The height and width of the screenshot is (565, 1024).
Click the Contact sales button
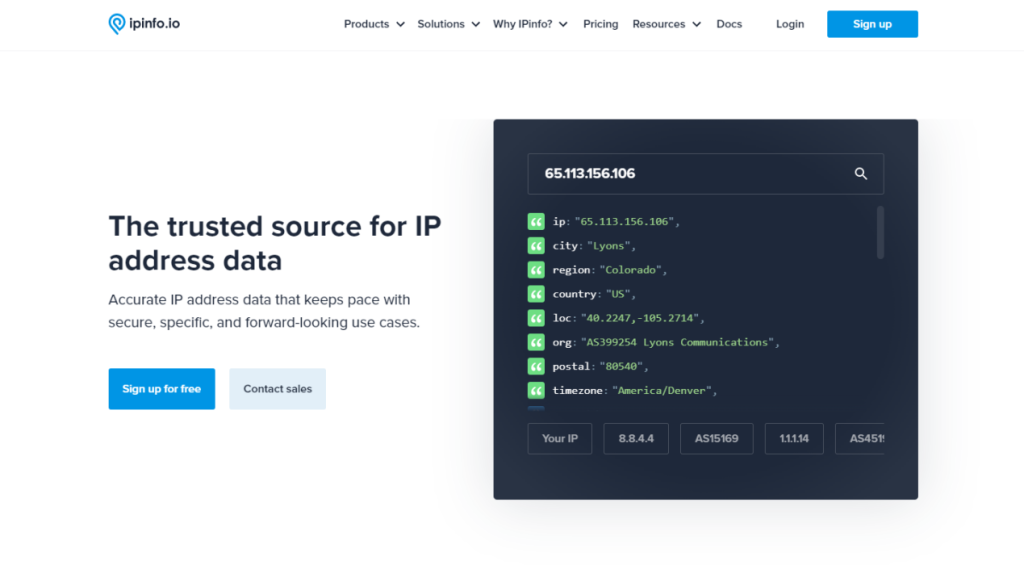click(277, 389)
